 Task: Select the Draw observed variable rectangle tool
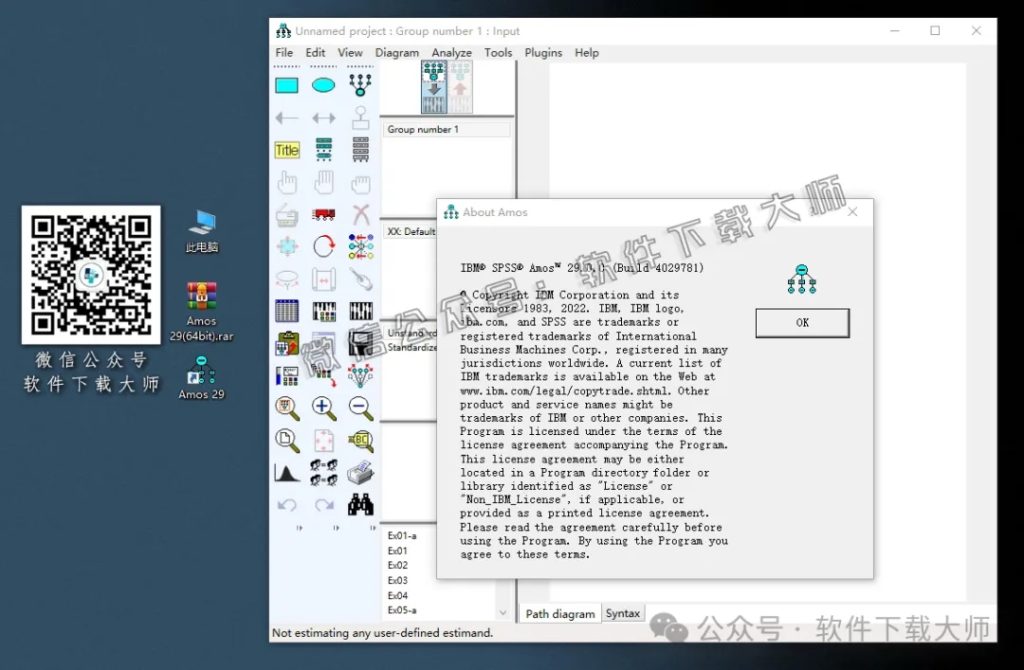(287, 85)
